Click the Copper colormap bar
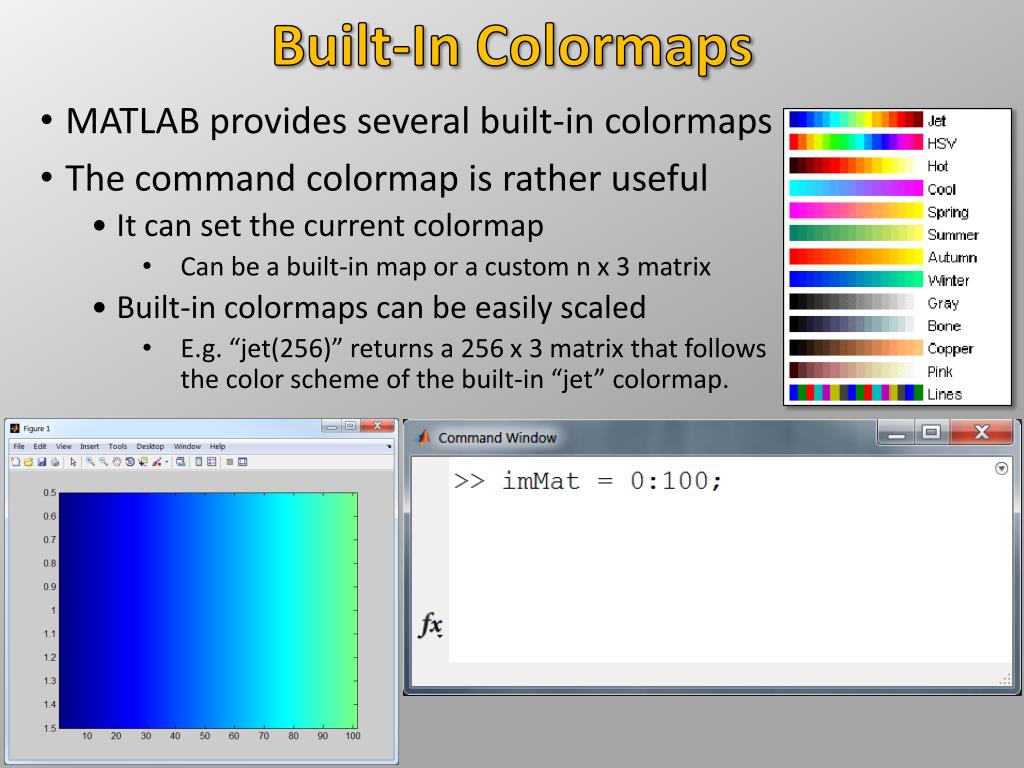1024x768 pixels. (x=856, y=347)
